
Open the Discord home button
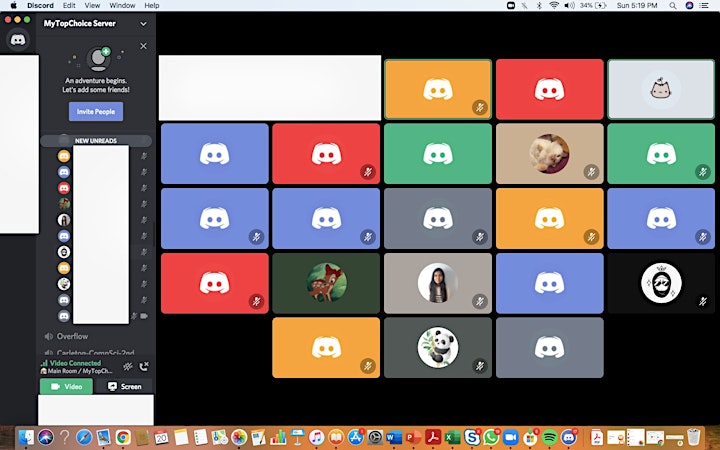[18, 40]
